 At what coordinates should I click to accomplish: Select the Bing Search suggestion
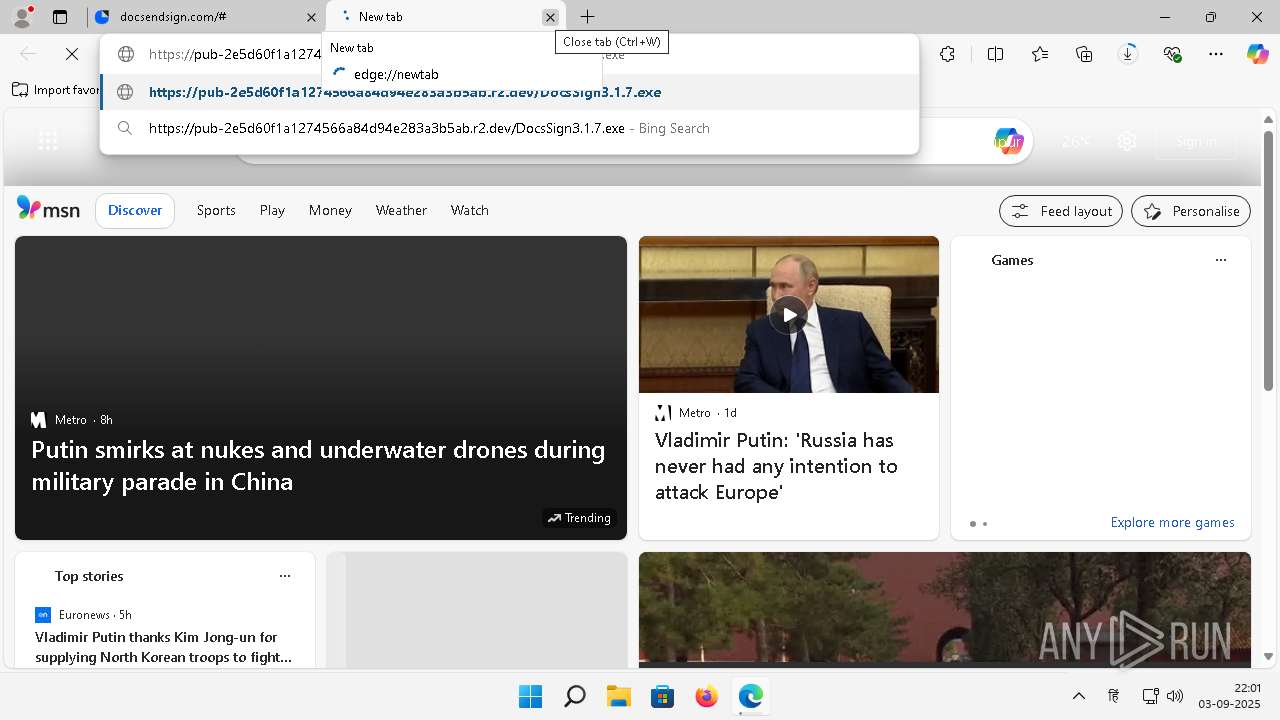[x=509, y=128]
